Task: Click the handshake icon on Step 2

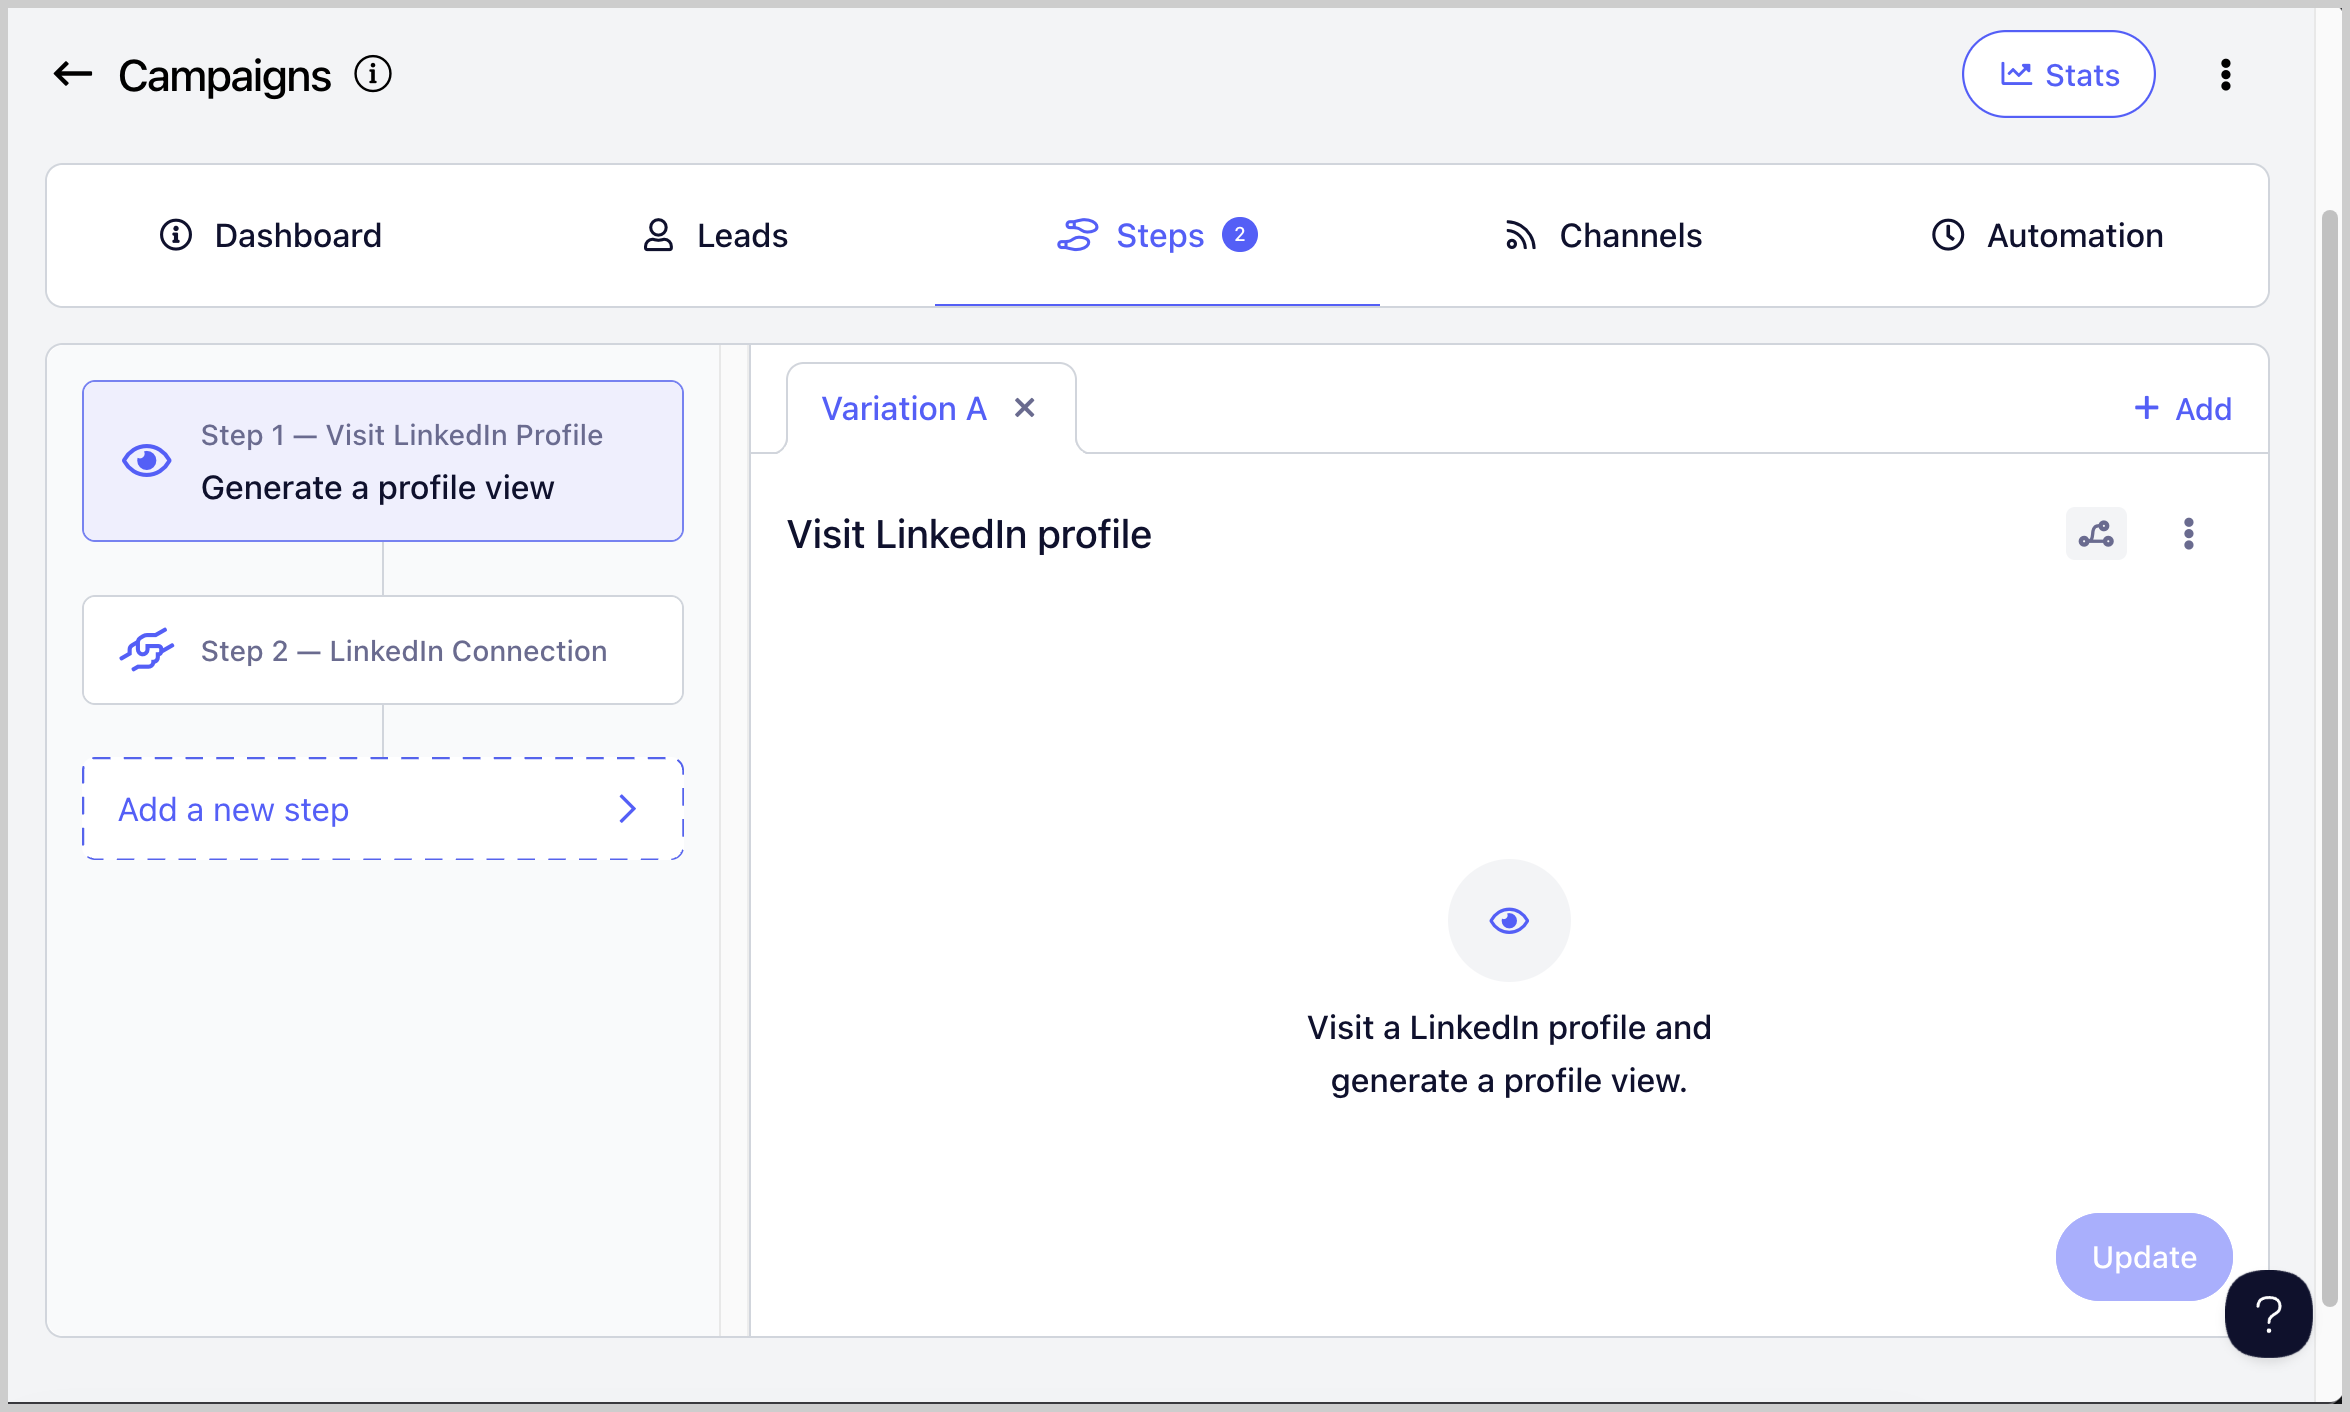Action: point(146,651)
